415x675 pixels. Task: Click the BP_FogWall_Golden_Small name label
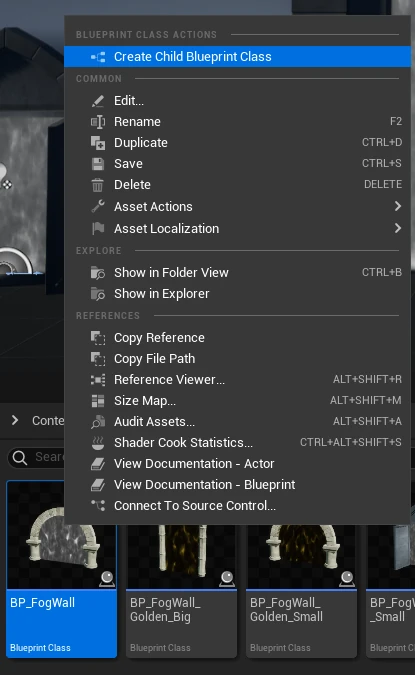click(286, 610)
